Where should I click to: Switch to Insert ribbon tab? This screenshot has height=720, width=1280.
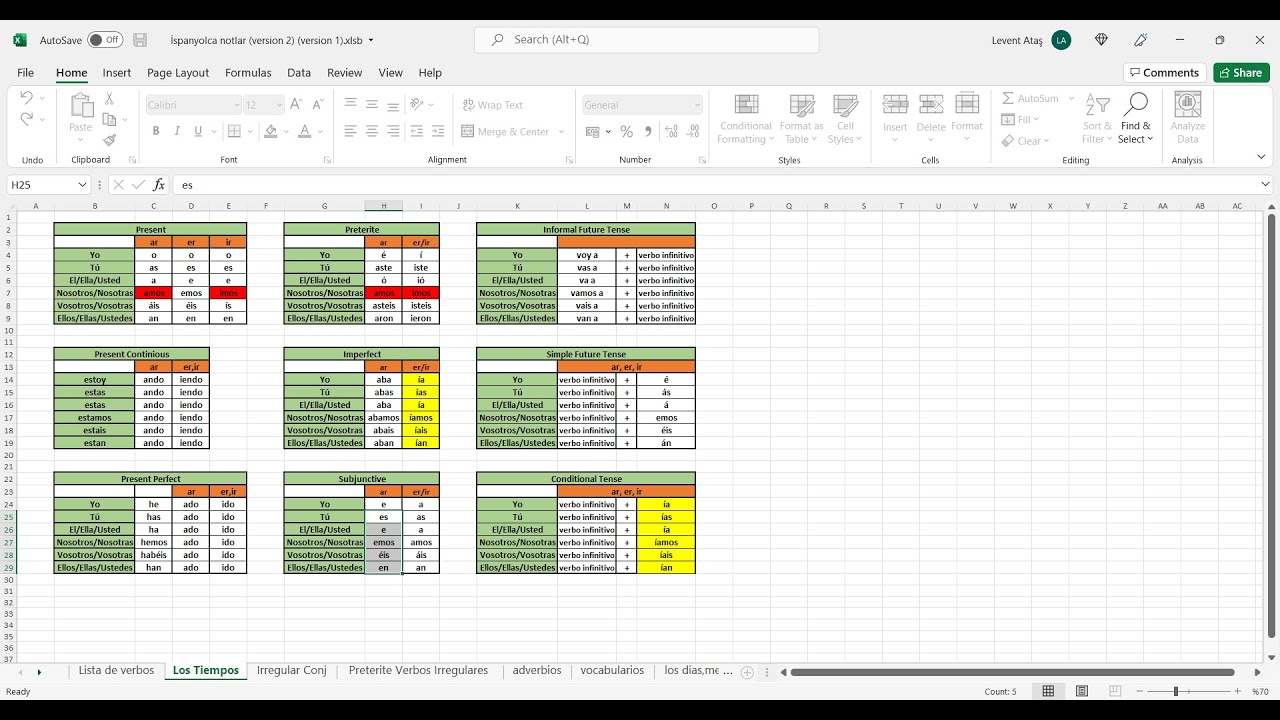pos(117,73)
